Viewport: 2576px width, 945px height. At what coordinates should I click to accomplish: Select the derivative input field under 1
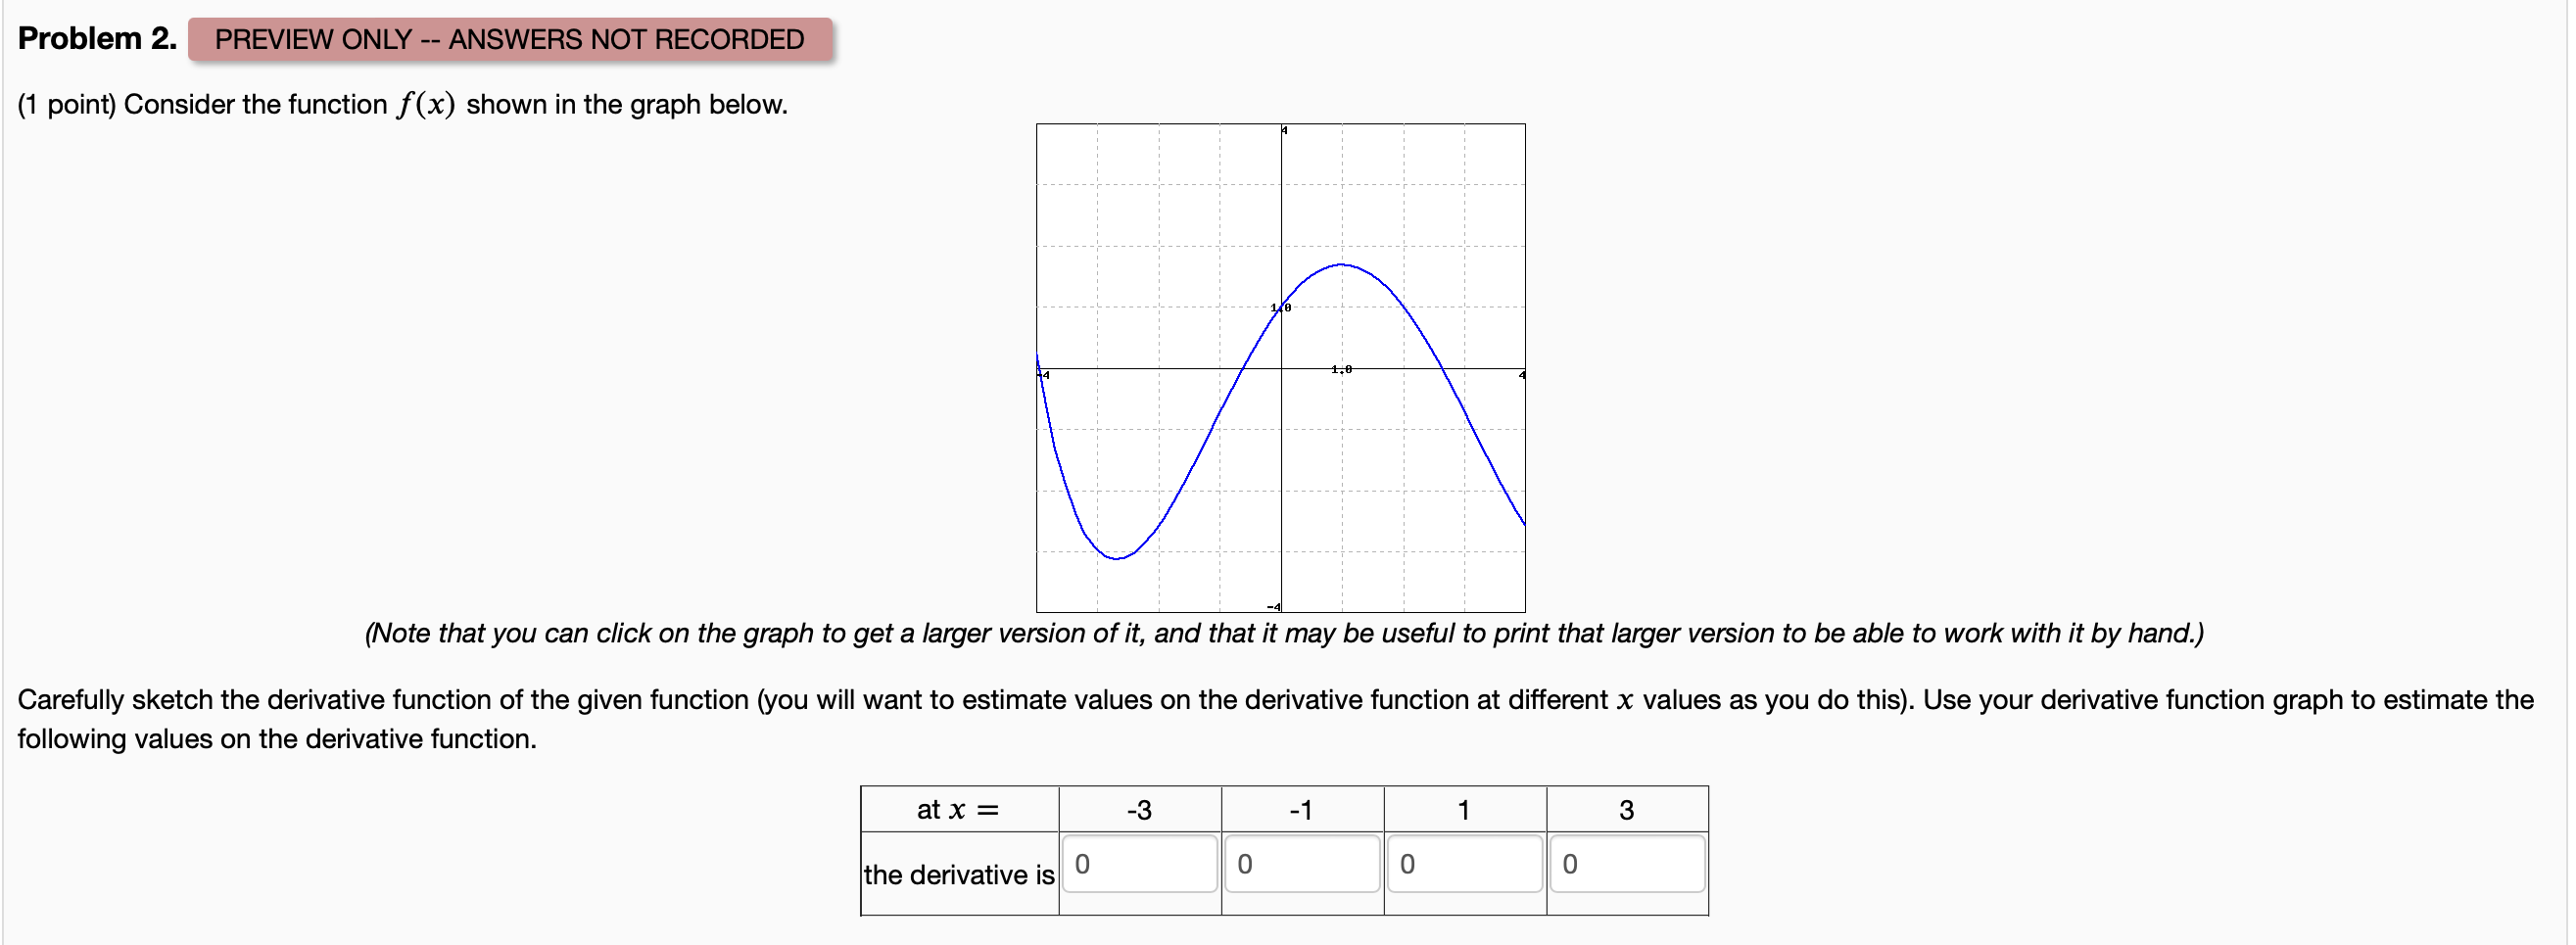[1465, 862]
